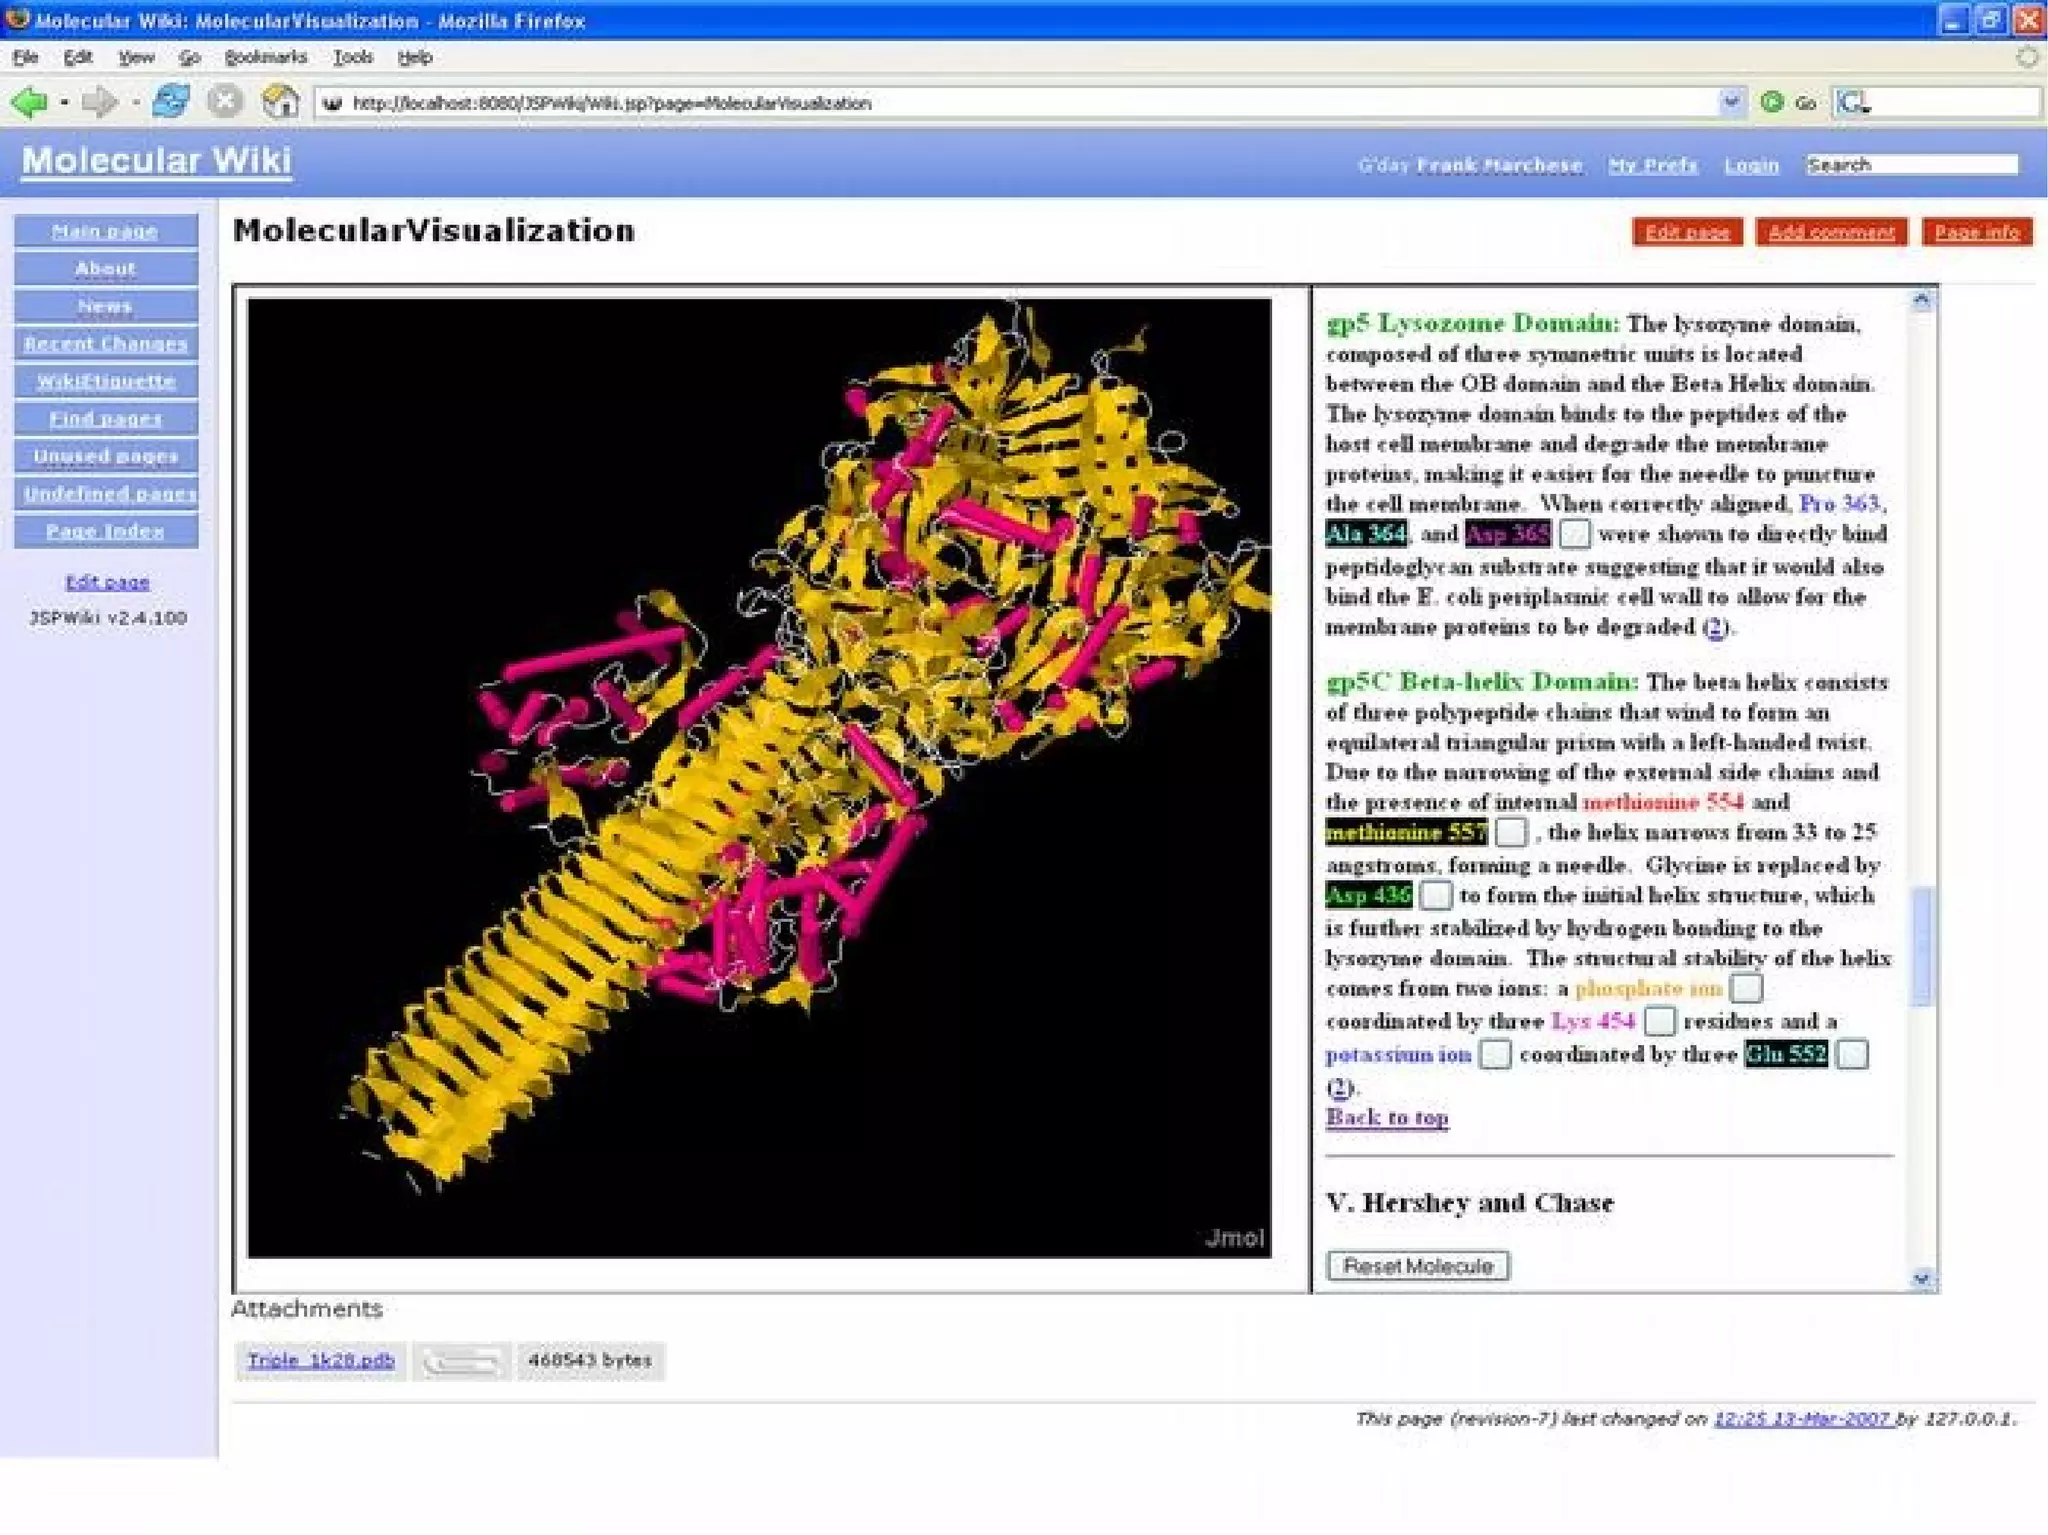Open the Bookmarks menu
This screenshot has height=1535, width=2048.
click(x=265, y=57)
